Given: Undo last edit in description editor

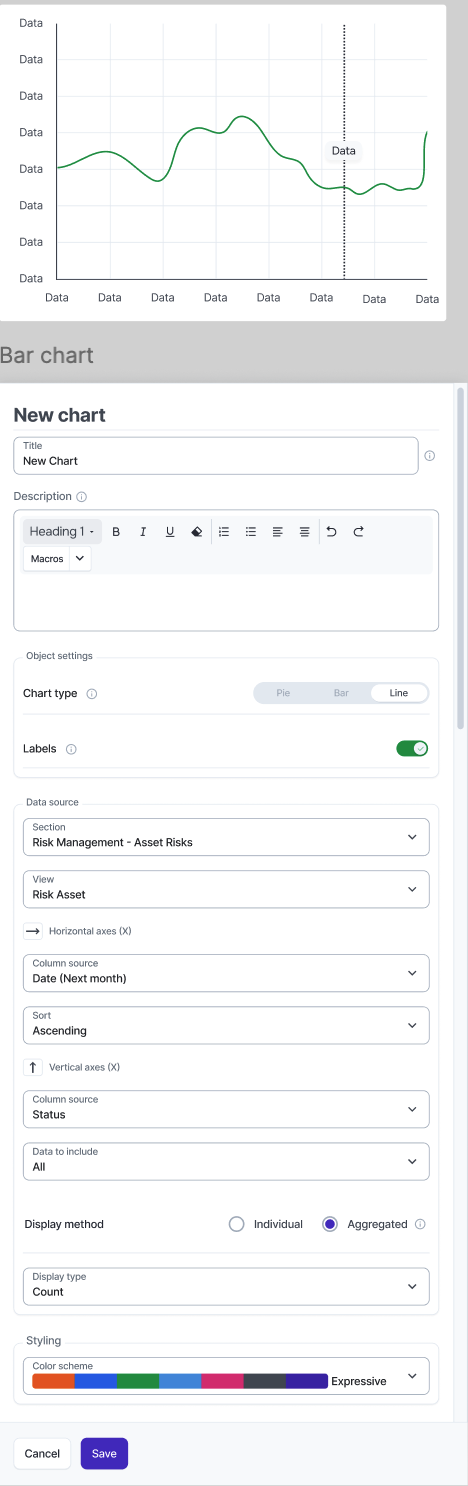Looking at the screenshot, I should point(331,532).
